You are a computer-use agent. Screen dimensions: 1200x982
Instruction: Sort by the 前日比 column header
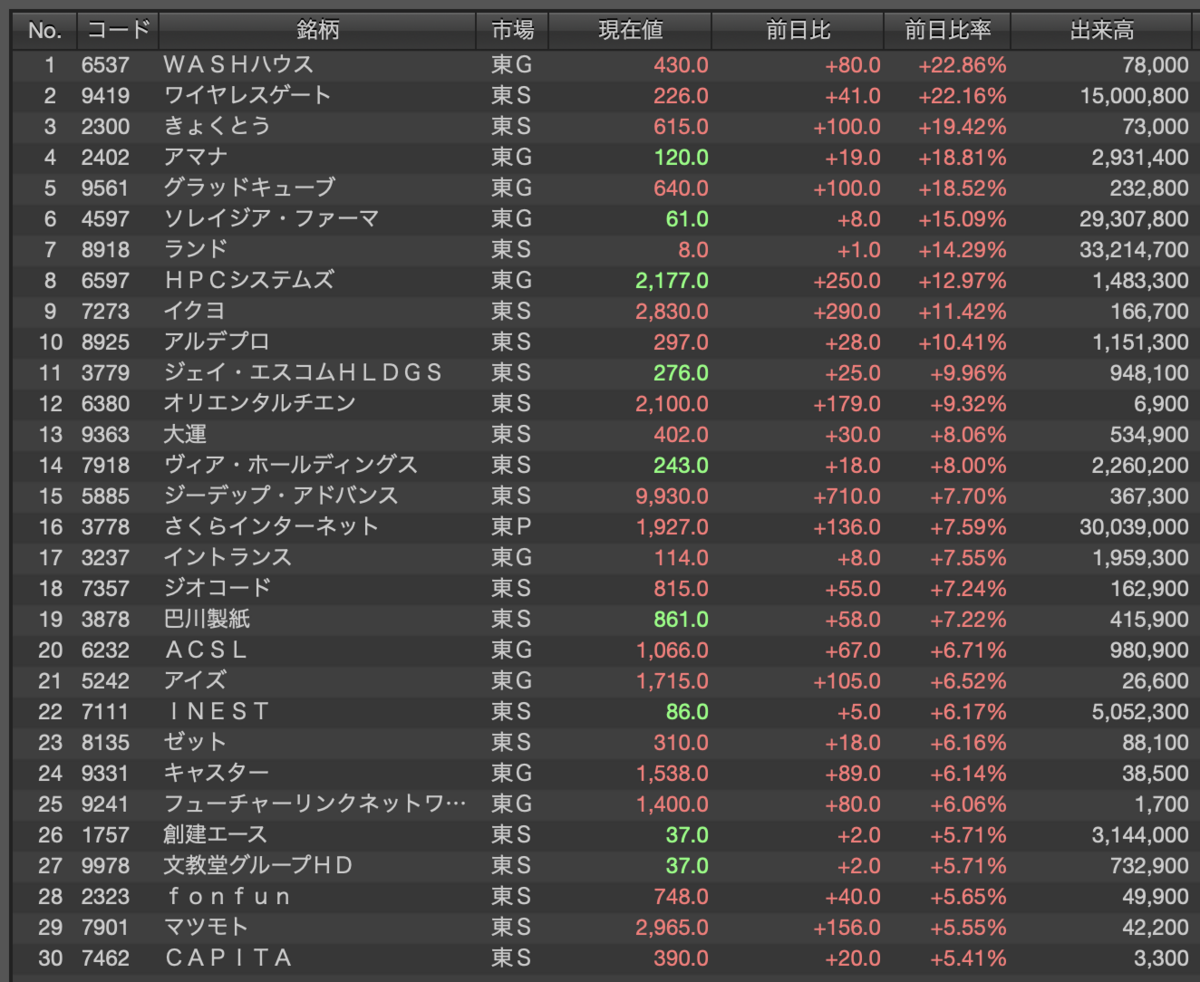pos(798,31)
